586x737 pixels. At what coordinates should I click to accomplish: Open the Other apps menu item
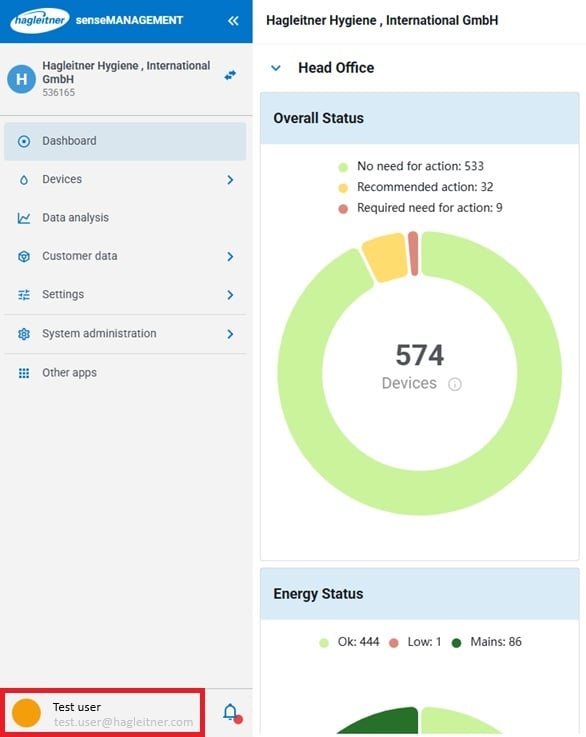[x=125, y=373]
